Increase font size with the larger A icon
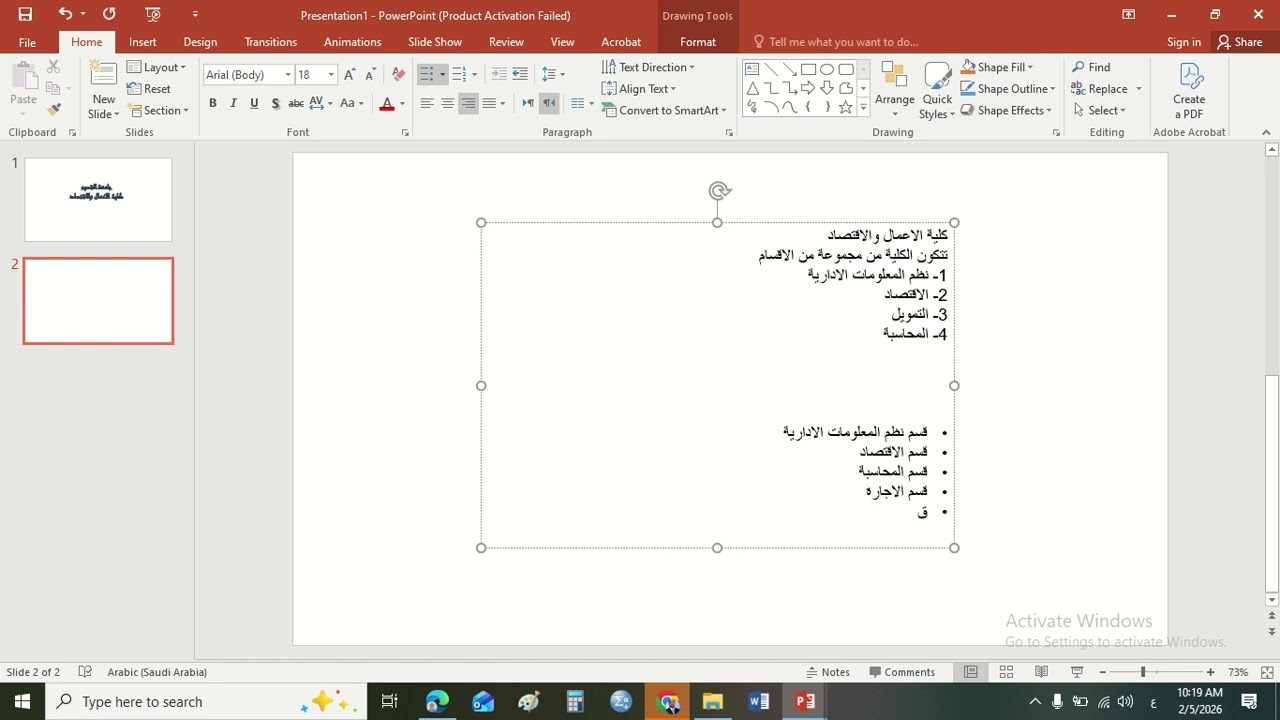Image resolution: width=1280 pixels, height=720 pixels. pos(349,75)
